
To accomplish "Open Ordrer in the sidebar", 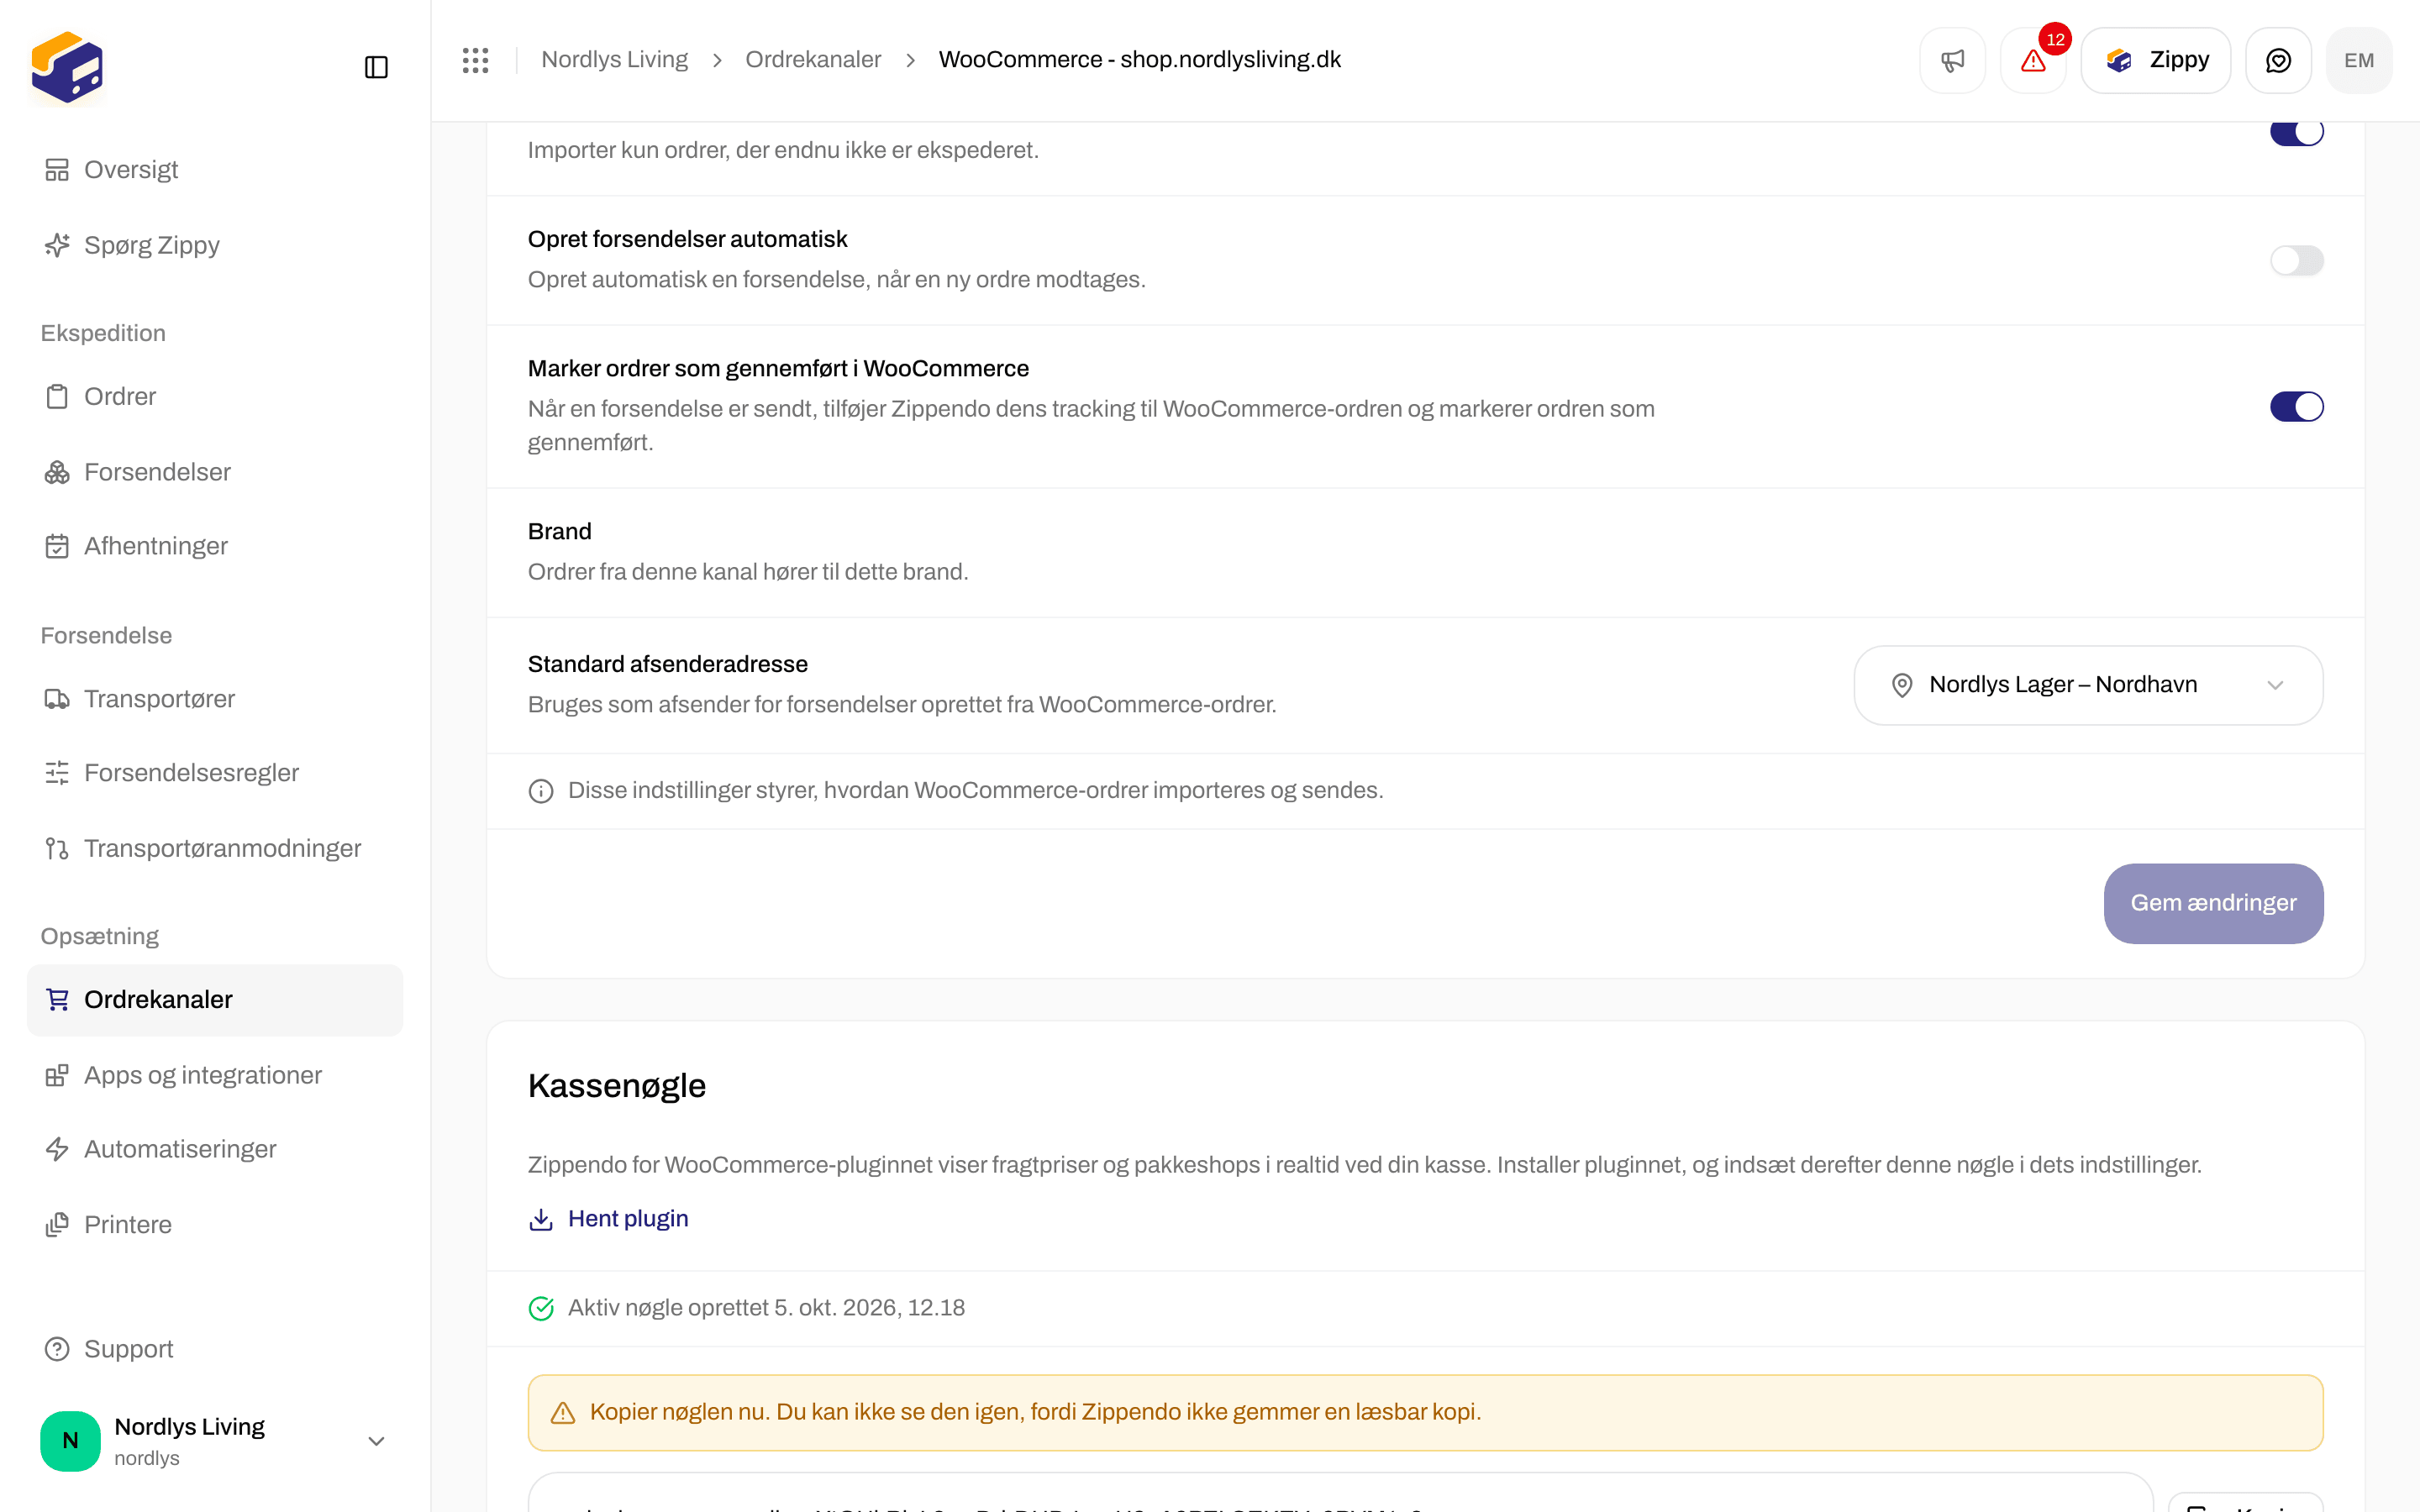I will [214, 396].
